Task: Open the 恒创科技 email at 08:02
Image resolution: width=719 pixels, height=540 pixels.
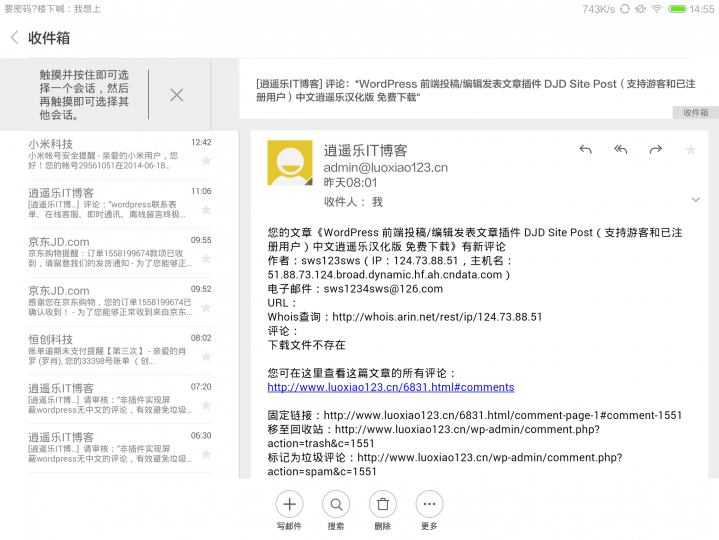Action: click(120, 351)
